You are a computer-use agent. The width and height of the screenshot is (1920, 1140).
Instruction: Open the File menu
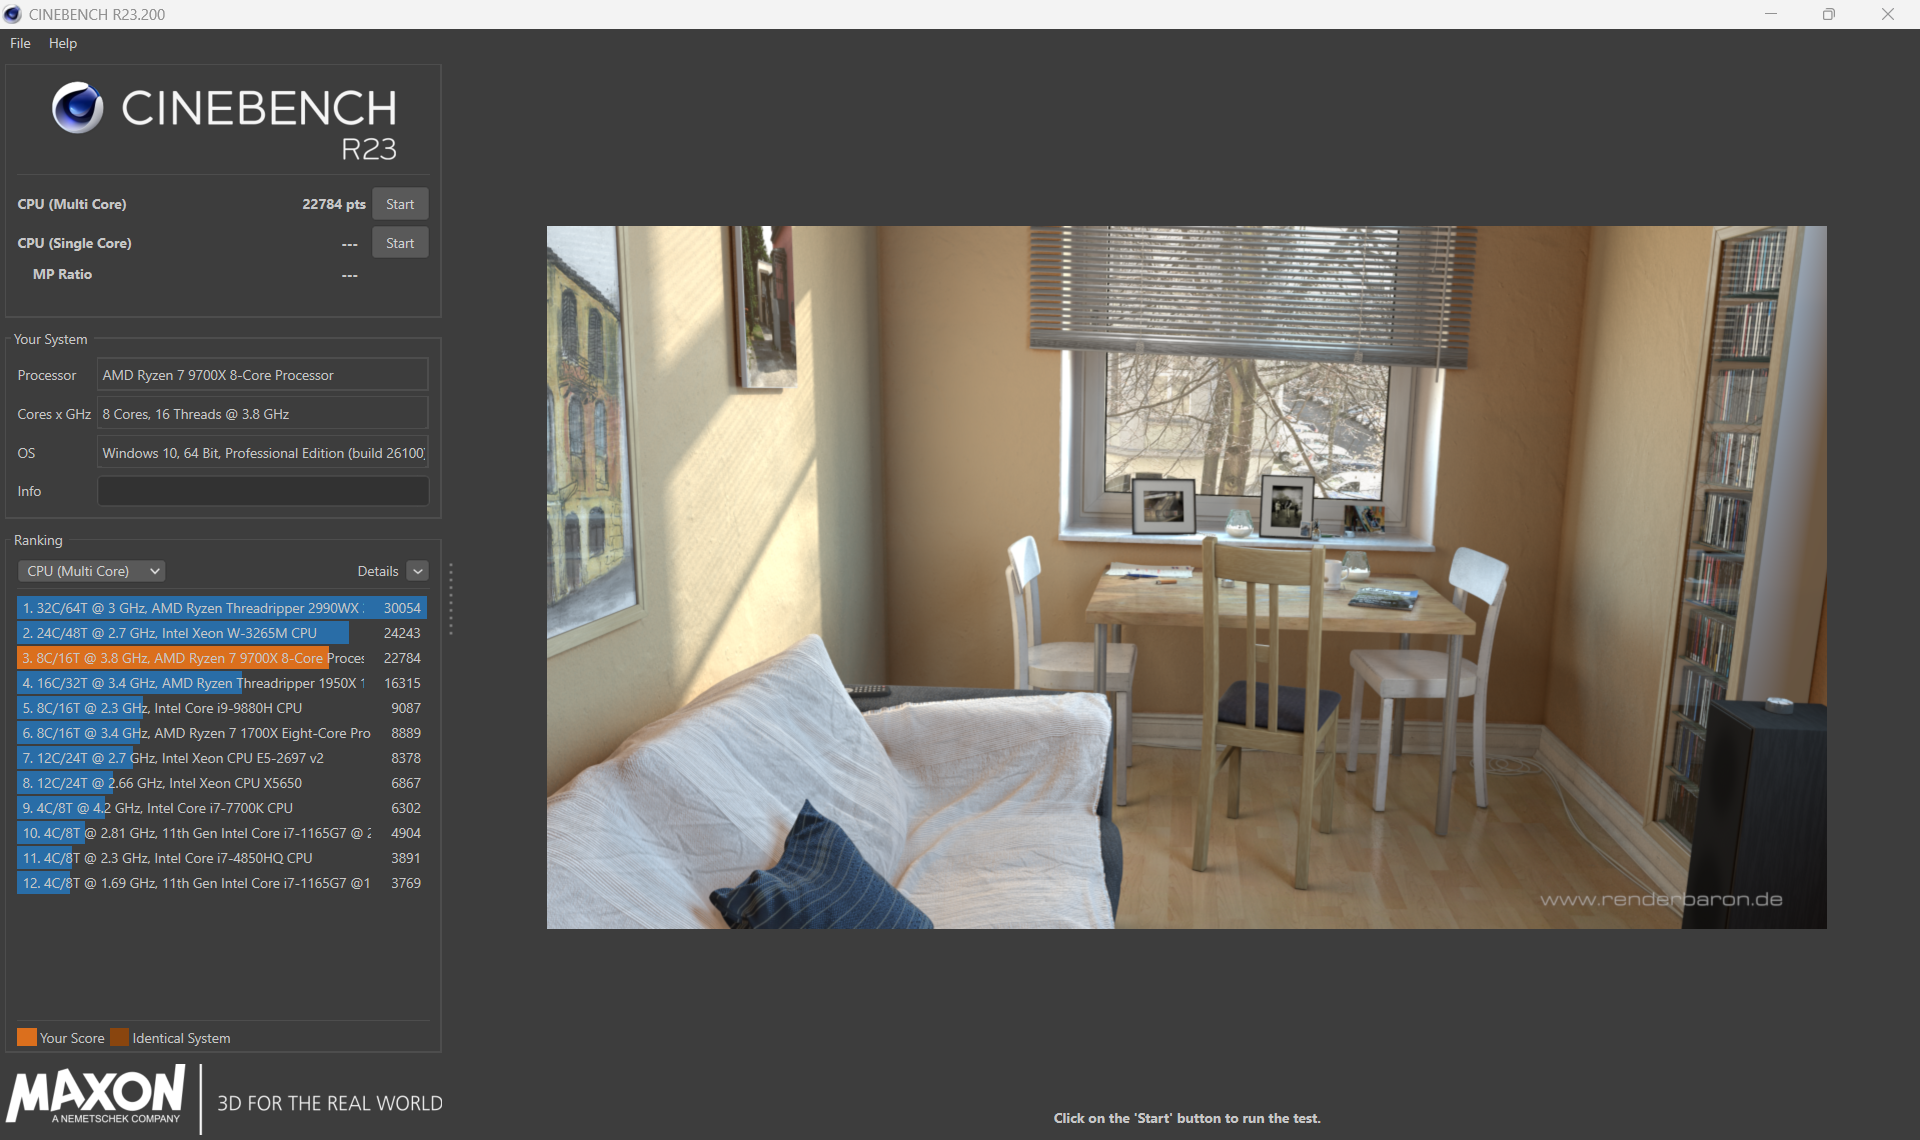coord(19,43)
